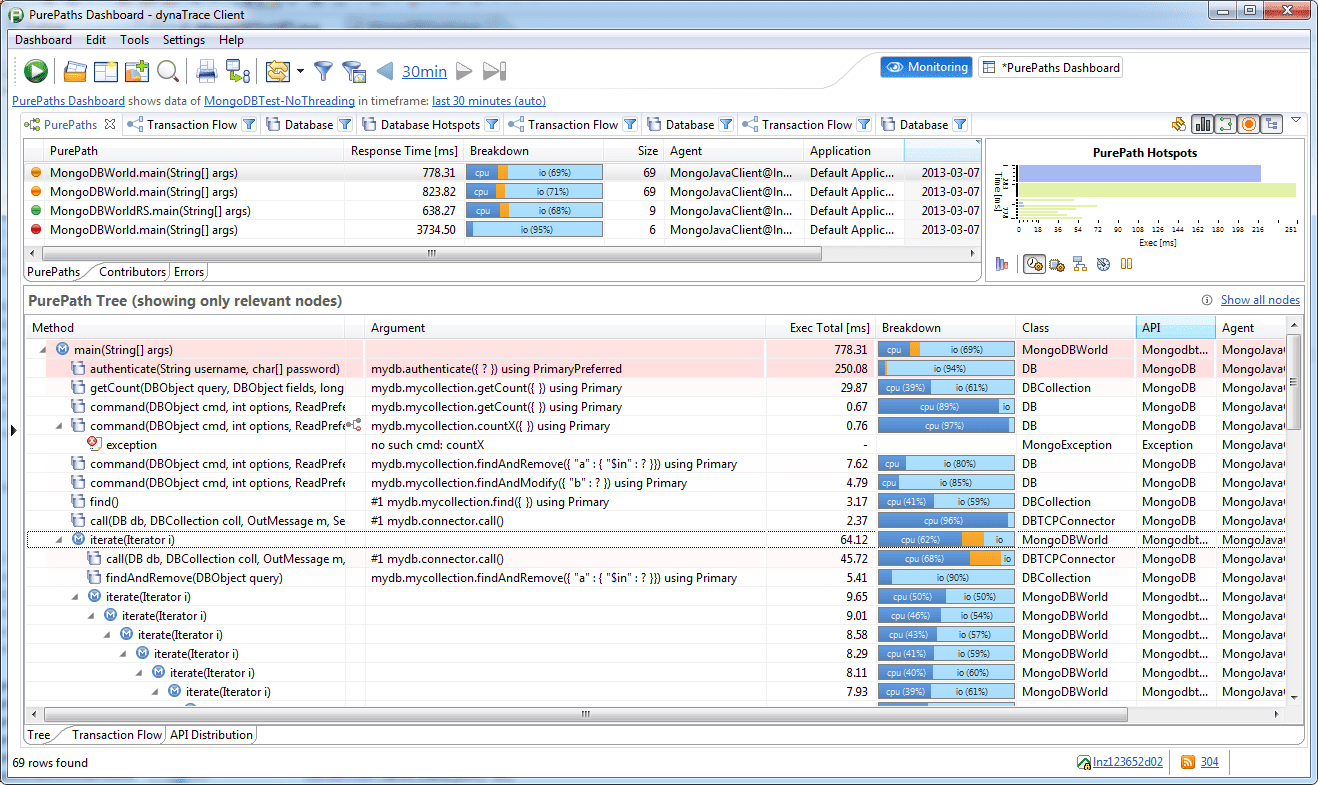Switch to the Errors tab
Viewport: 1318px width, 785px height.
pos(189,271)
